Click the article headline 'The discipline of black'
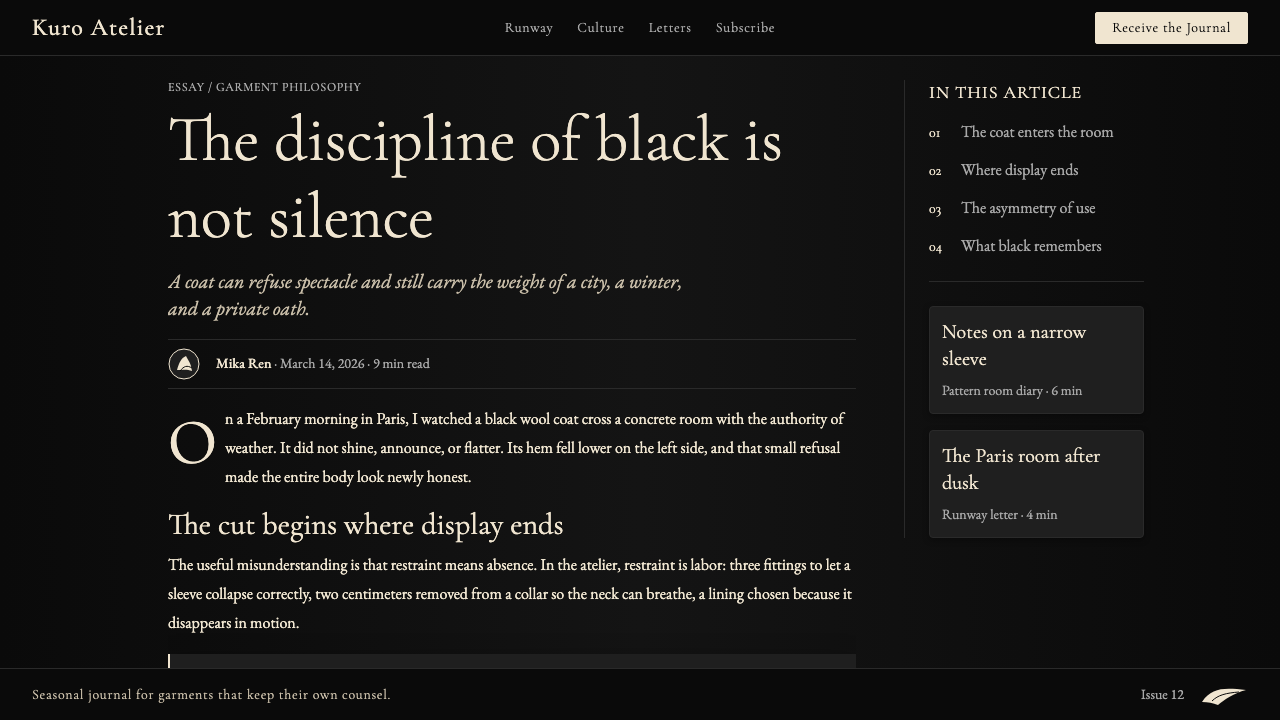This screenshot has height=720, width=1280. (x=475, y=178)
